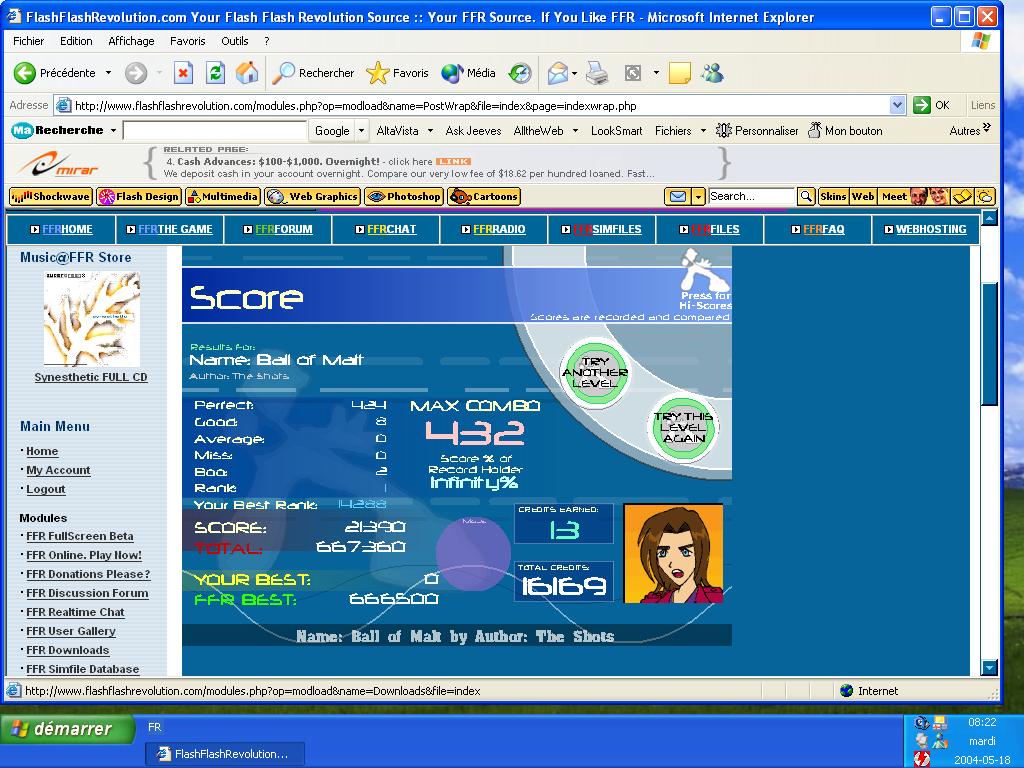Open the Home page house icon
Screen dimensions: 1024x768
pyautogui.click(x=247, y=72)
